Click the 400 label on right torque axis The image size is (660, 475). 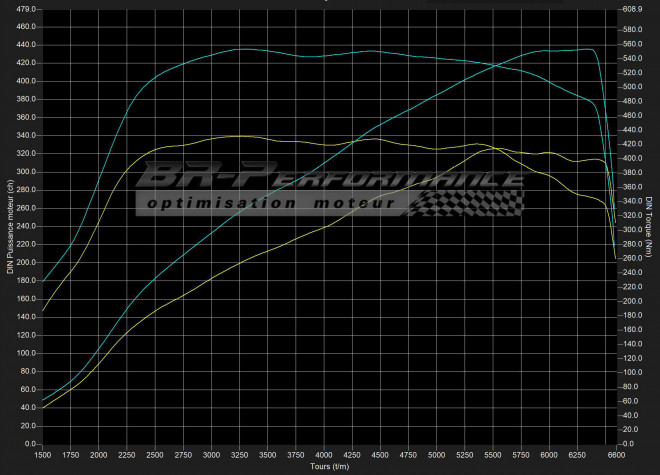pos(629,158)
